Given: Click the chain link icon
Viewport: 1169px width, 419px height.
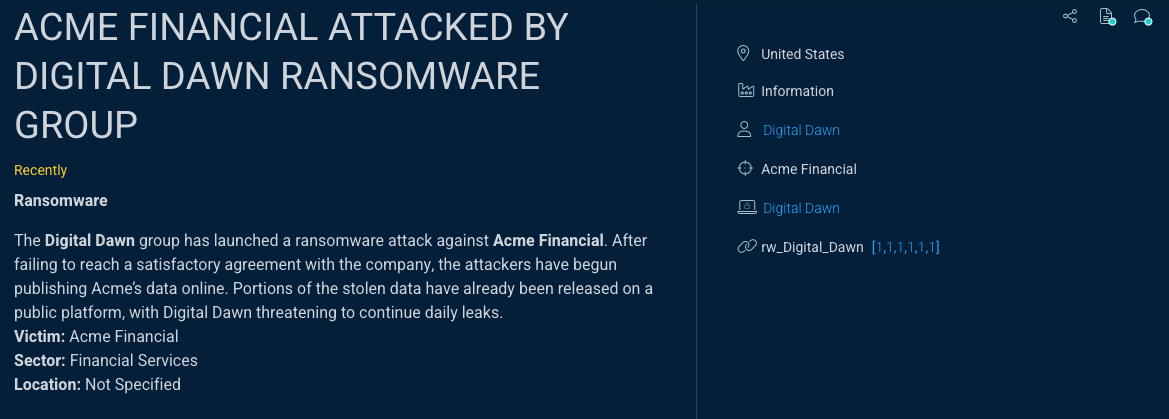Looking at the screenshot, I should click(746, 247).
